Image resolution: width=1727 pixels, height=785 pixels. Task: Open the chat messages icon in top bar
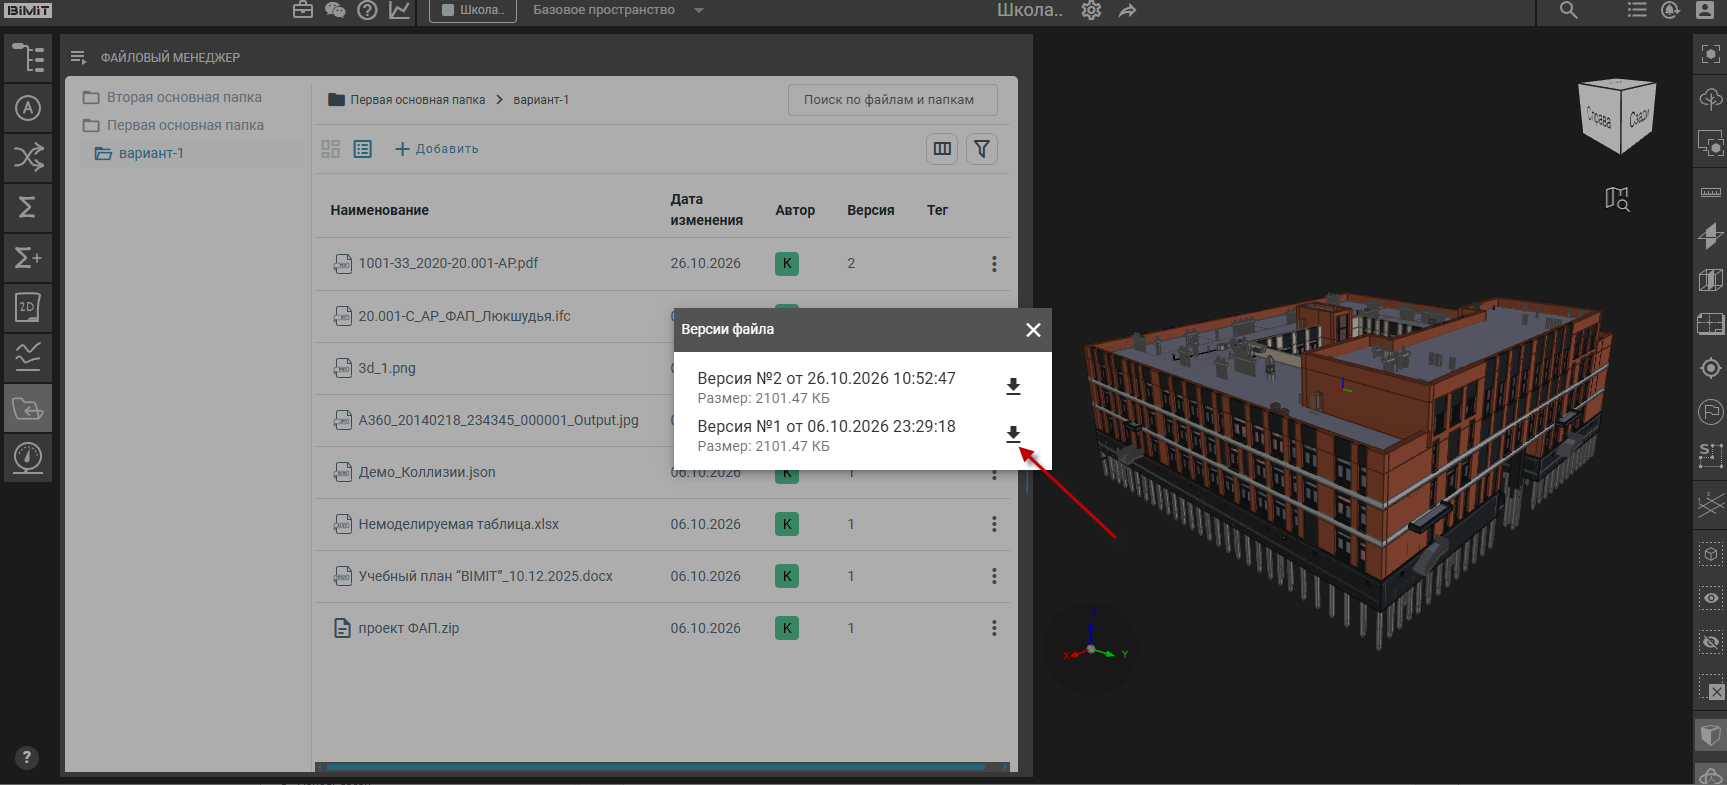pyautogui.click(x=335, y=10)
